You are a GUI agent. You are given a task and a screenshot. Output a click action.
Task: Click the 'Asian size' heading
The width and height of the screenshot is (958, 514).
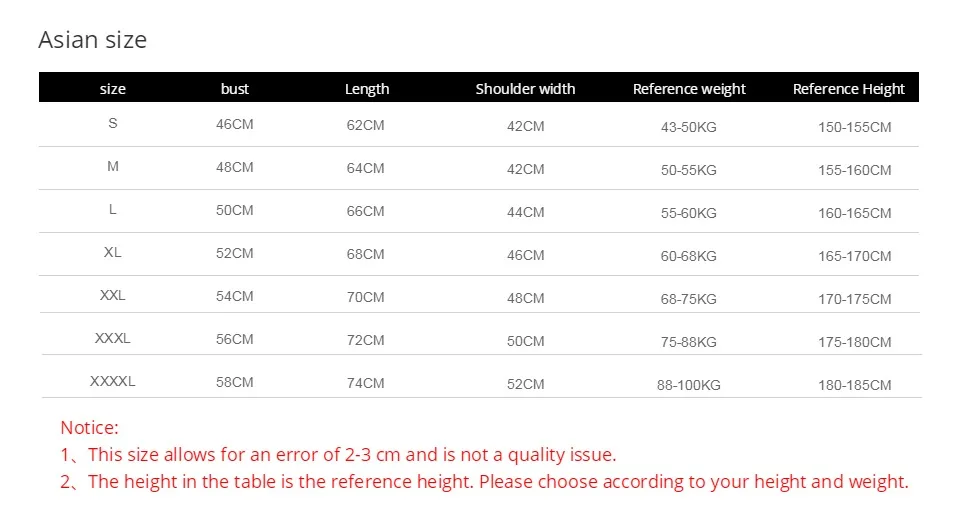[92, 40]
